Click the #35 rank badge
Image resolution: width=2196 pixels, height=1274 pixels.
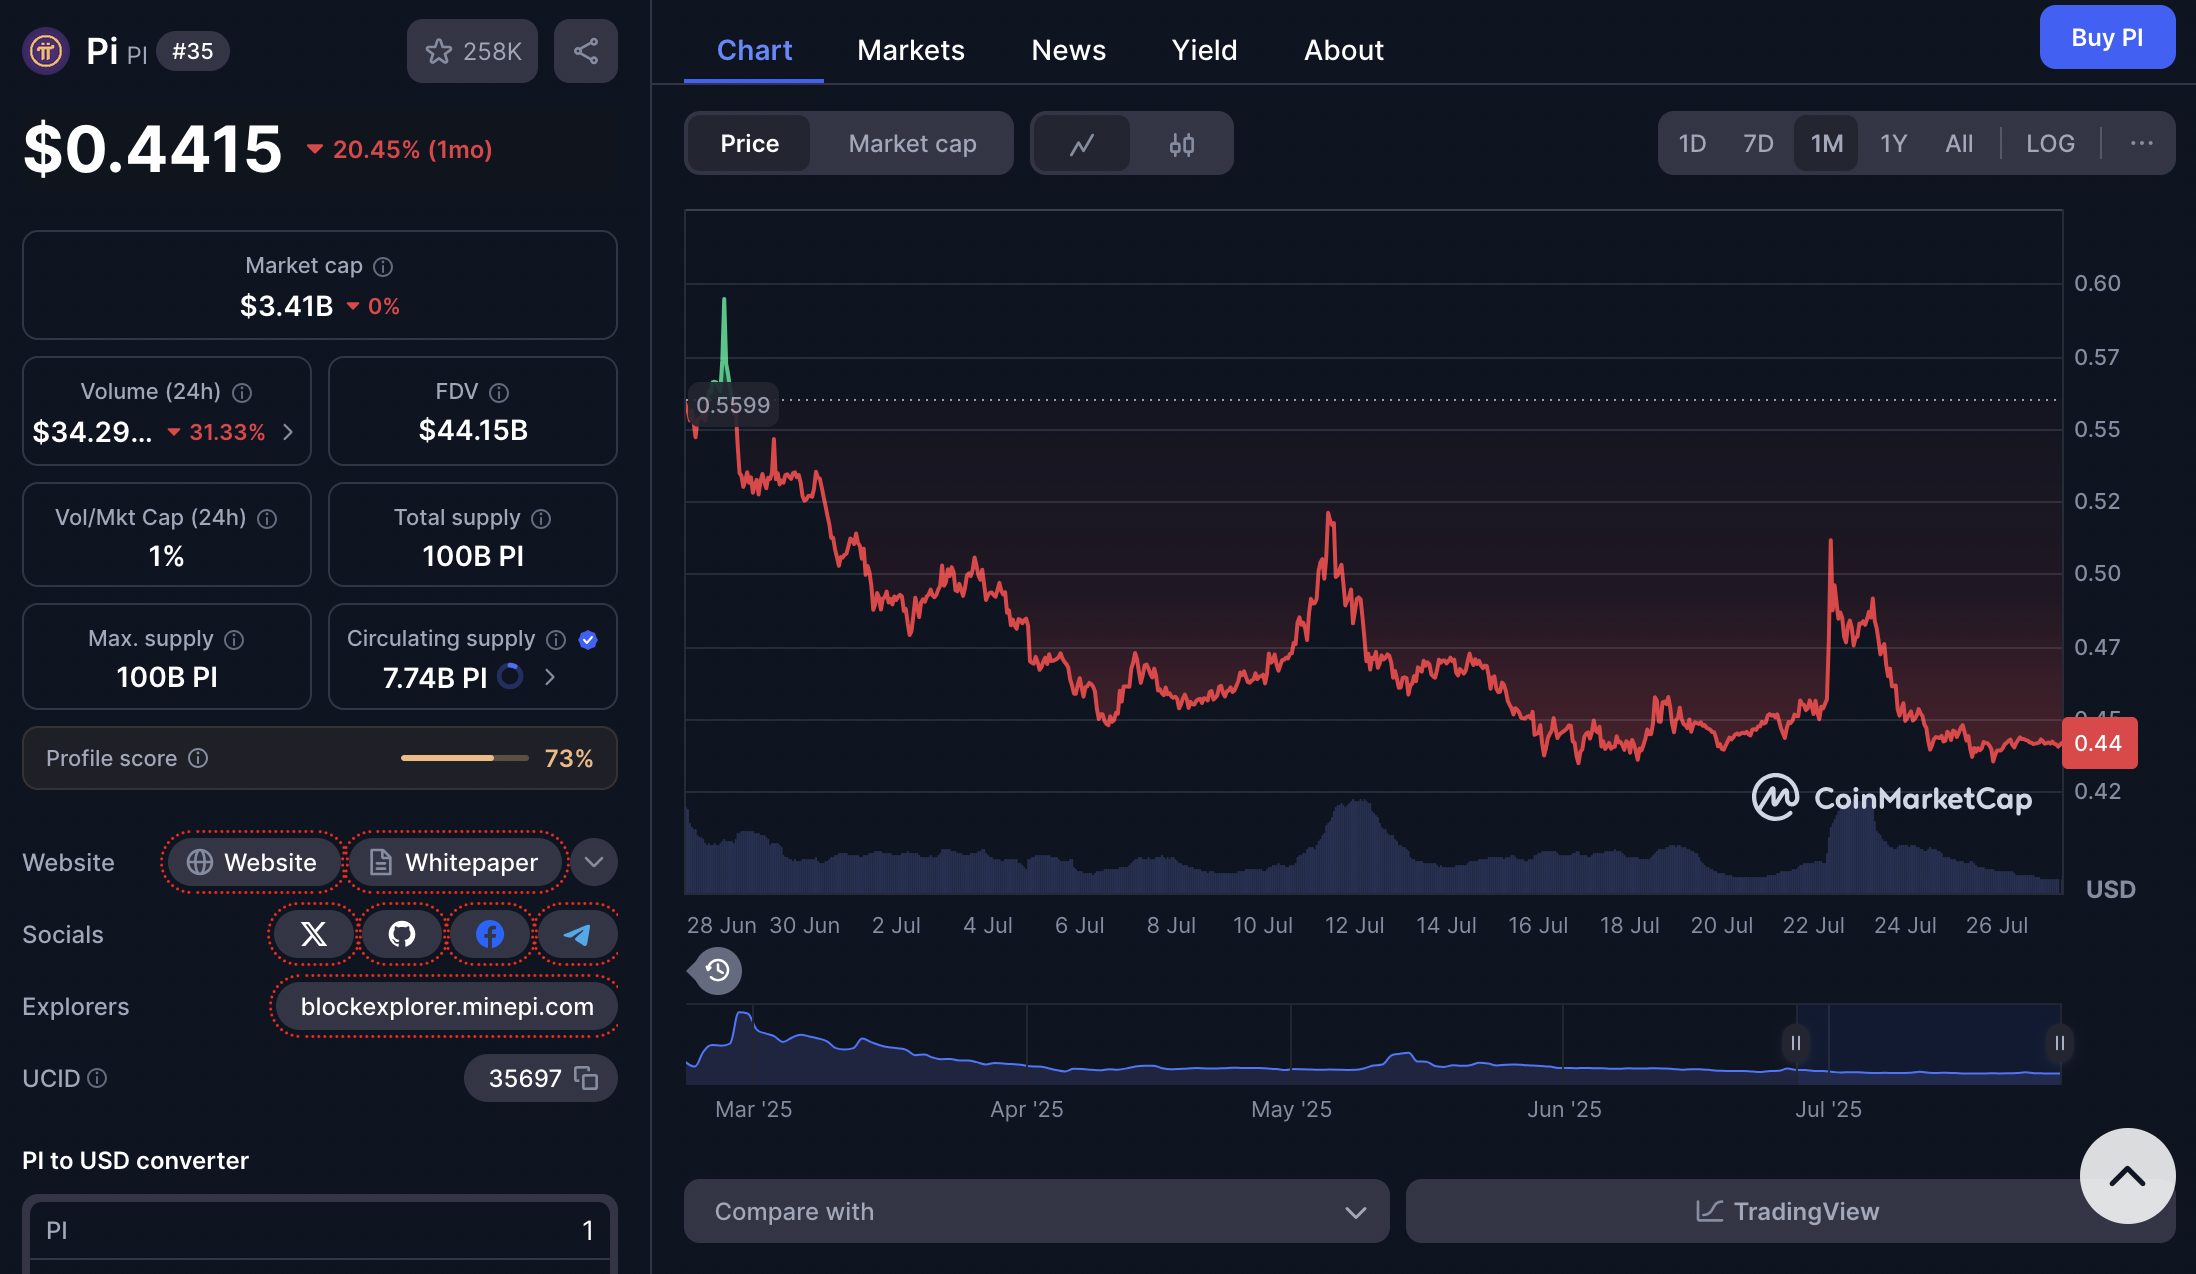[193, 51]
